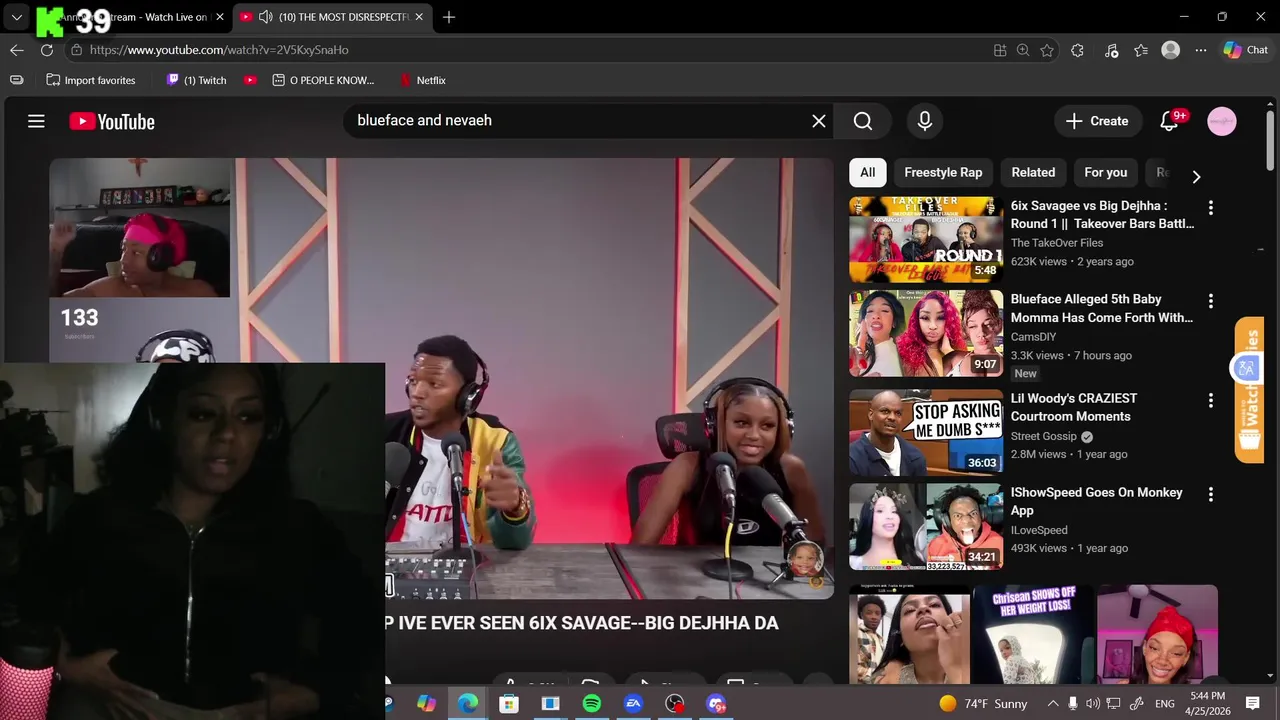Open Spotify from the taskbar
Viewport: 1280px width, 720px height.
[592, 704]
